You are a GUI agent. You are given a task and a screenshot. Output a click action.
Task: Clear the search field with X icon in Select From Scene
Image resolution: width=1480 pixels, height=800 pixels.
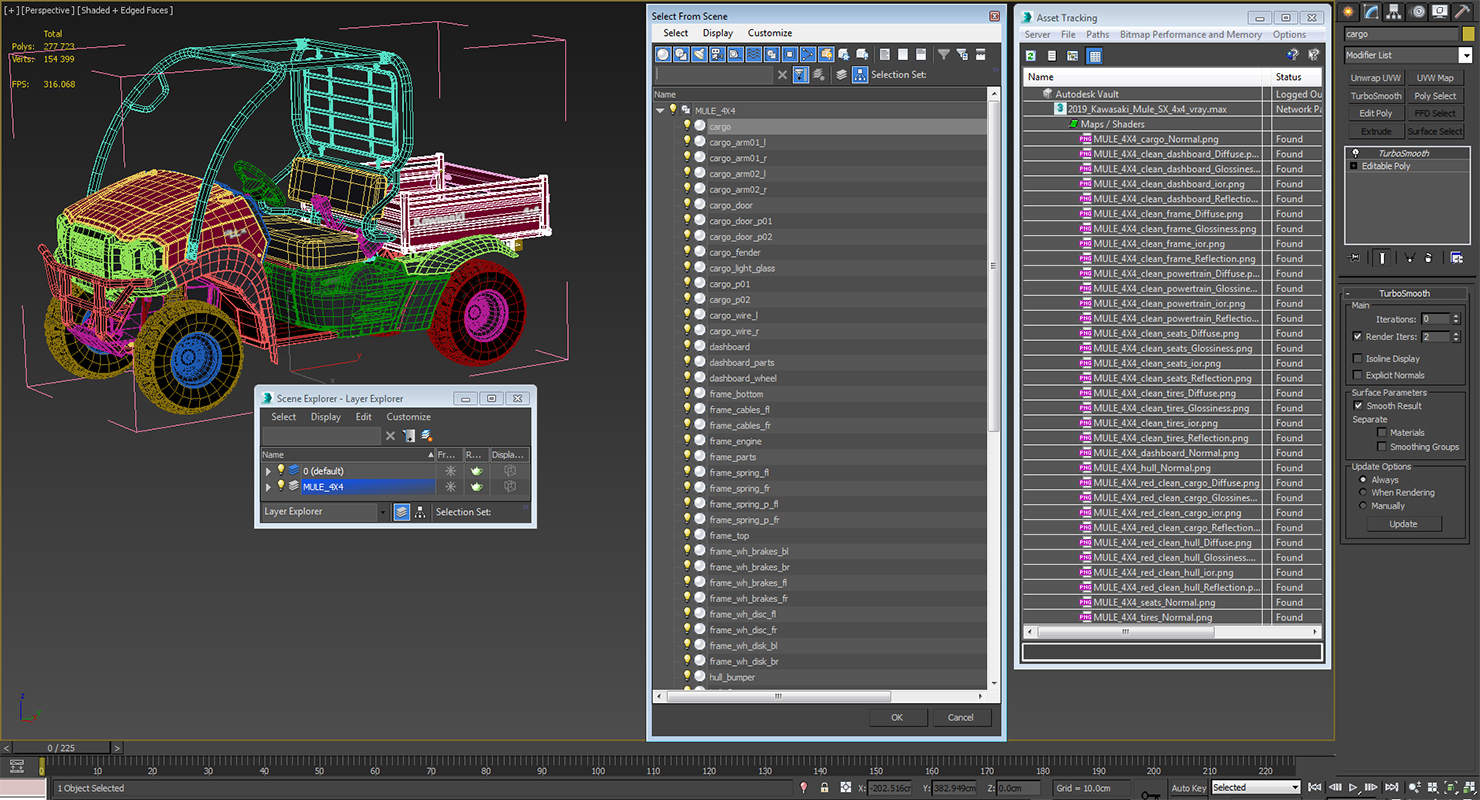click(782, 74)
